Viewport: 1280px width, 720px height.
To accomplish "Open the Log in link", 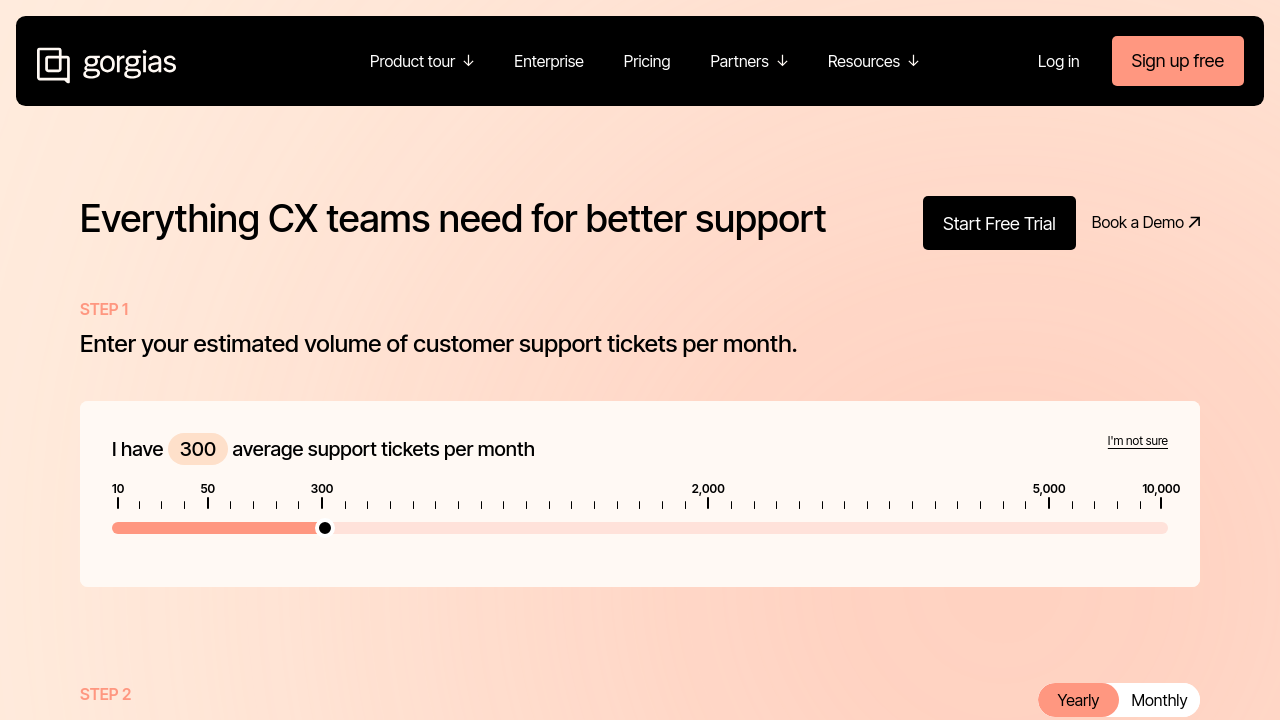I will [1058, 61].
